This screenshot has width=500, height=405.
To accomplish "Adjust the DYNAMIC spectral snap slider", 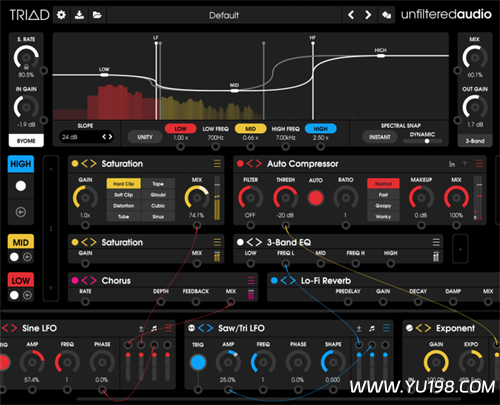I will [x=423, y=141].
